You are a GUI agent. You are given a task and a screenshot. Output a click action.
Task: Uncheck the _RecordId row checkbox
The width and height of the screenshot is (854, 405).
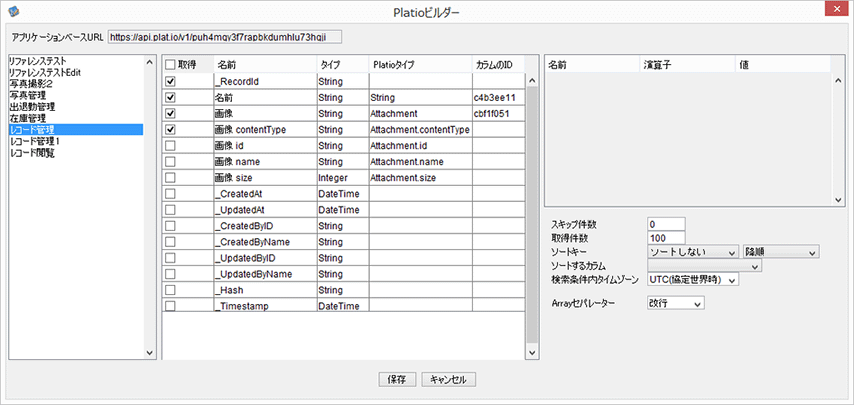click(170, 81)
